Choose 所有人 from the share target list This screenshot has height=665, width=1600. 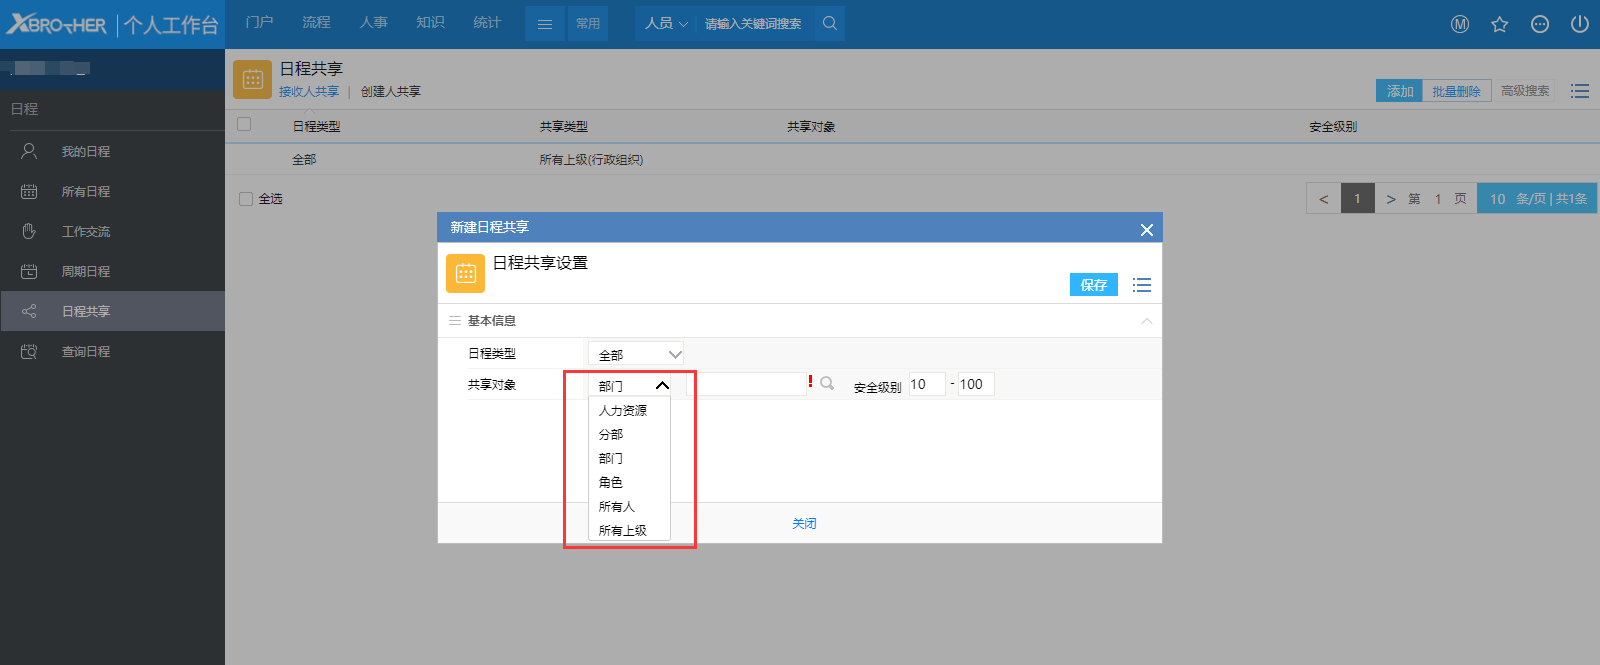(x=617, y=507)
